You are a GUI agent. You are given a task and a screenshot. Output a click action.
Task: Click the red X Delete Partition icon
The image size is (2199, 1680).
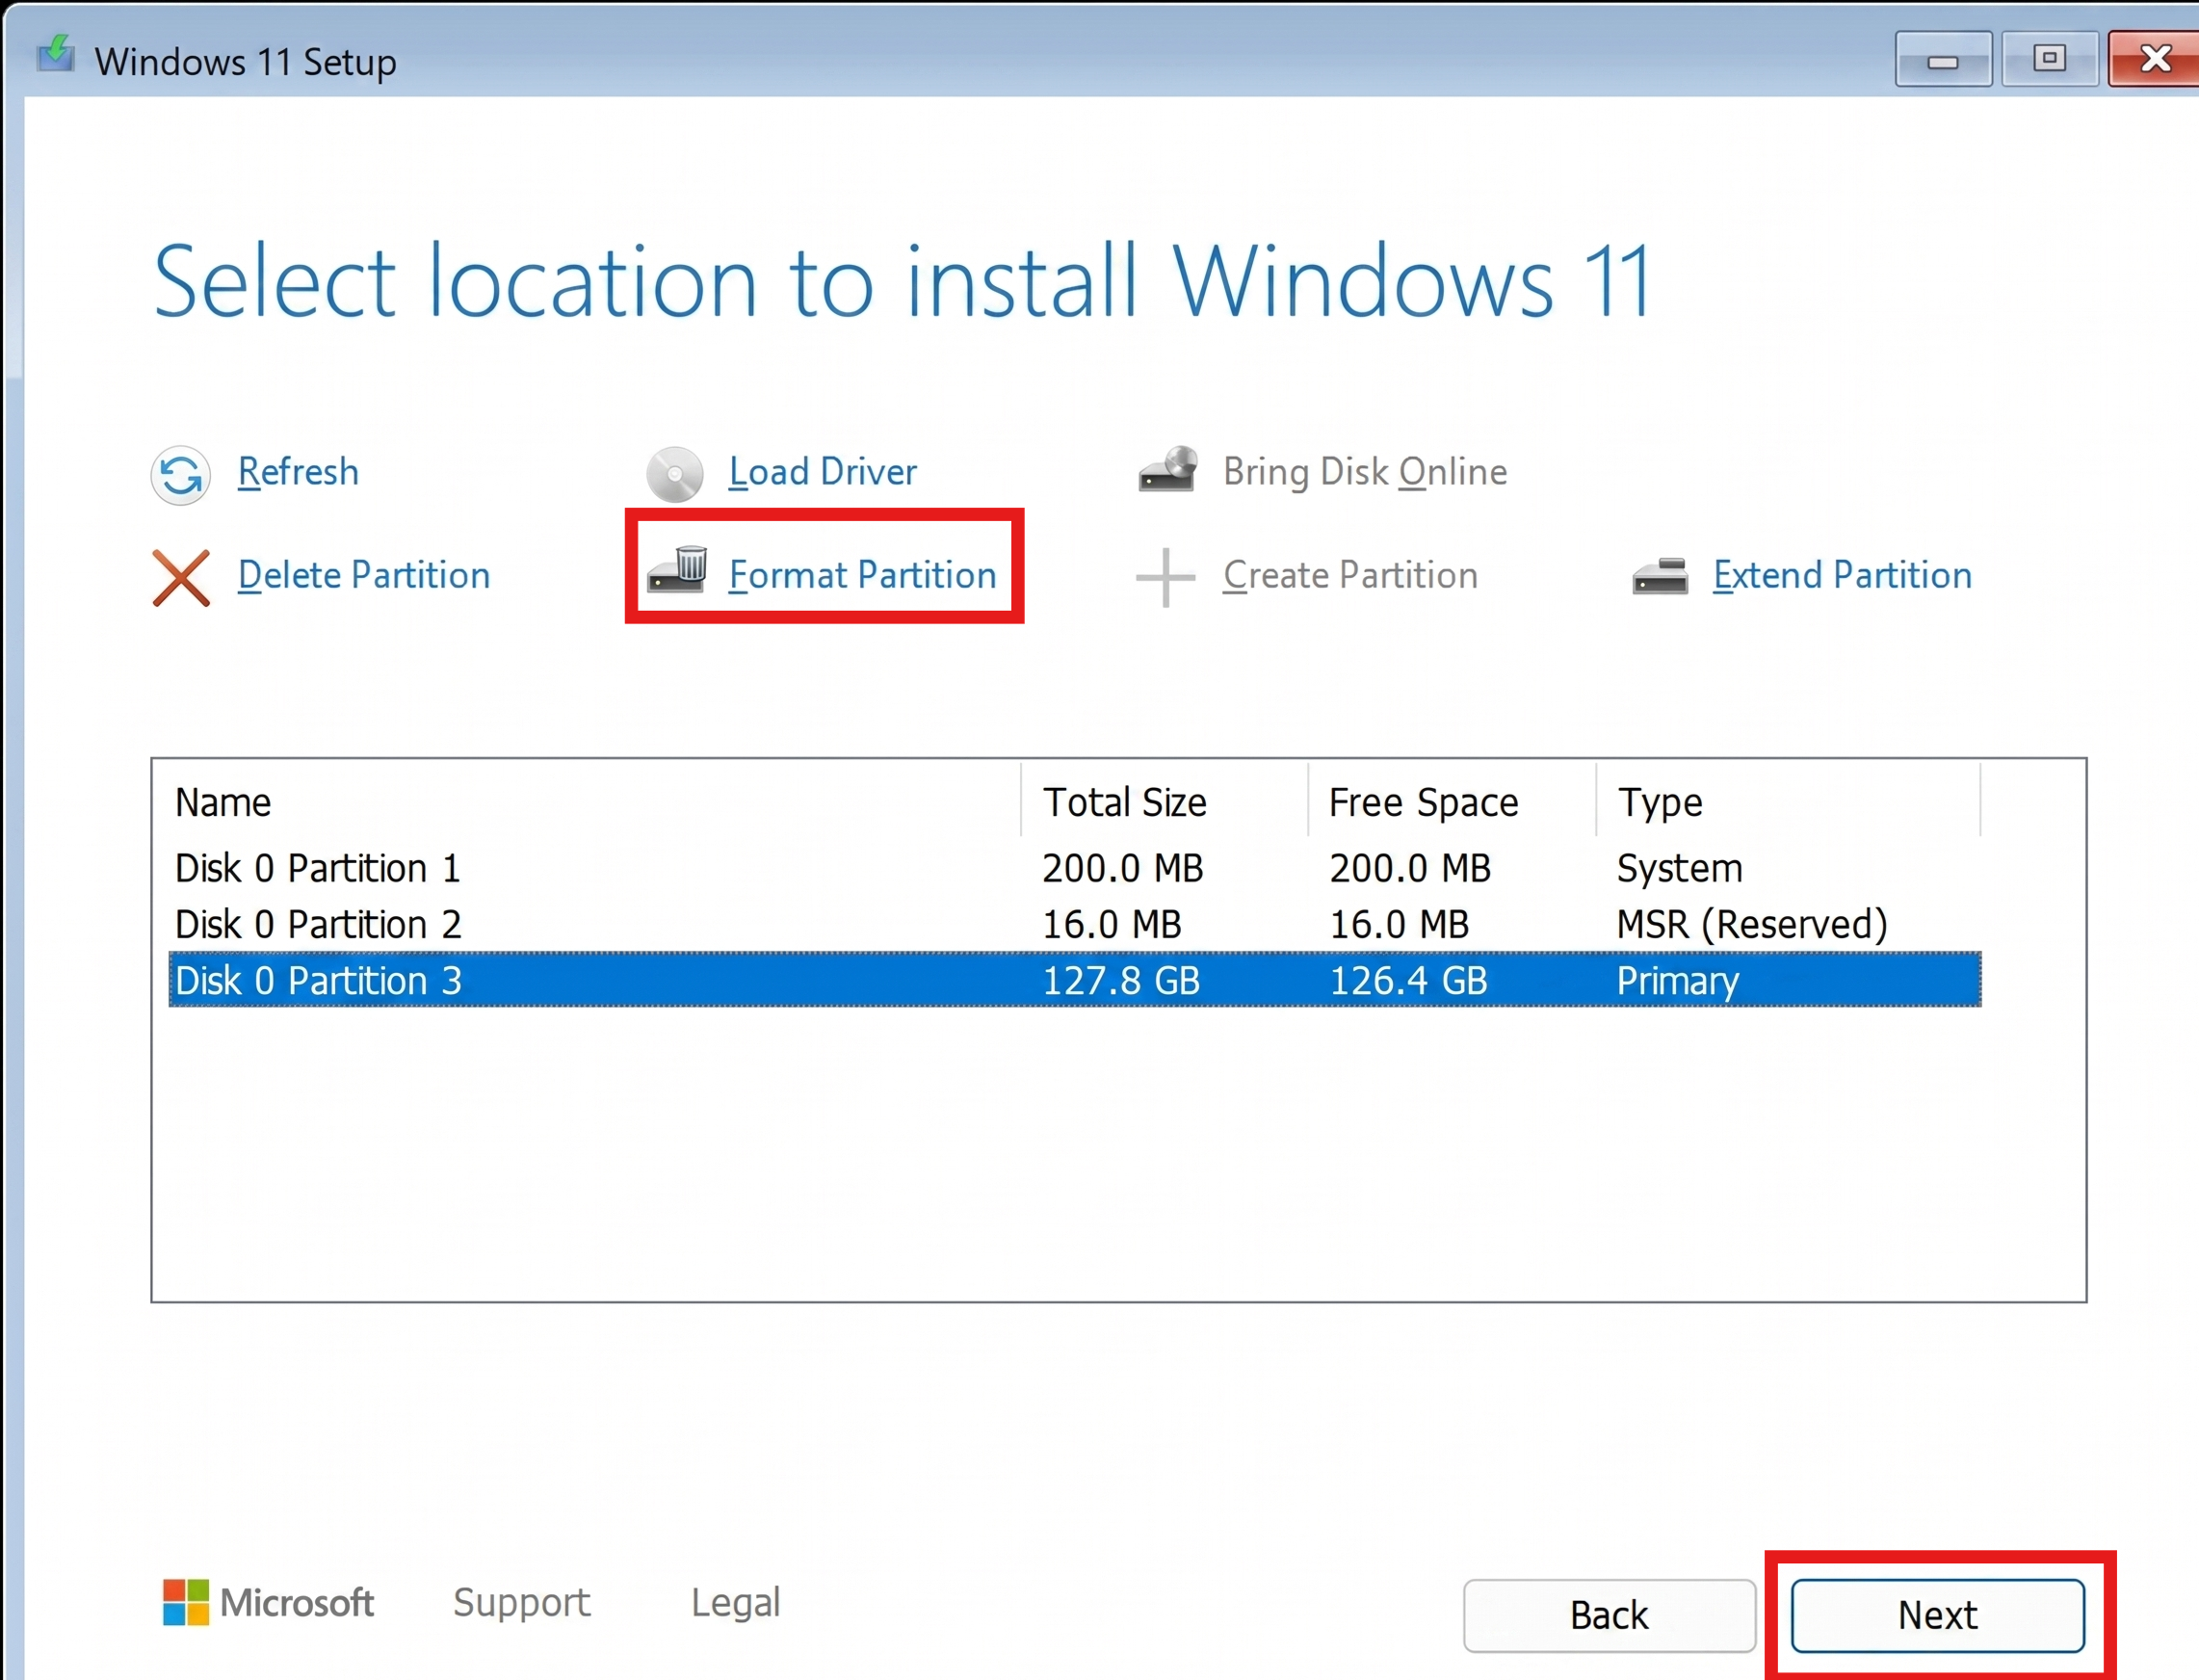(181, 578)
